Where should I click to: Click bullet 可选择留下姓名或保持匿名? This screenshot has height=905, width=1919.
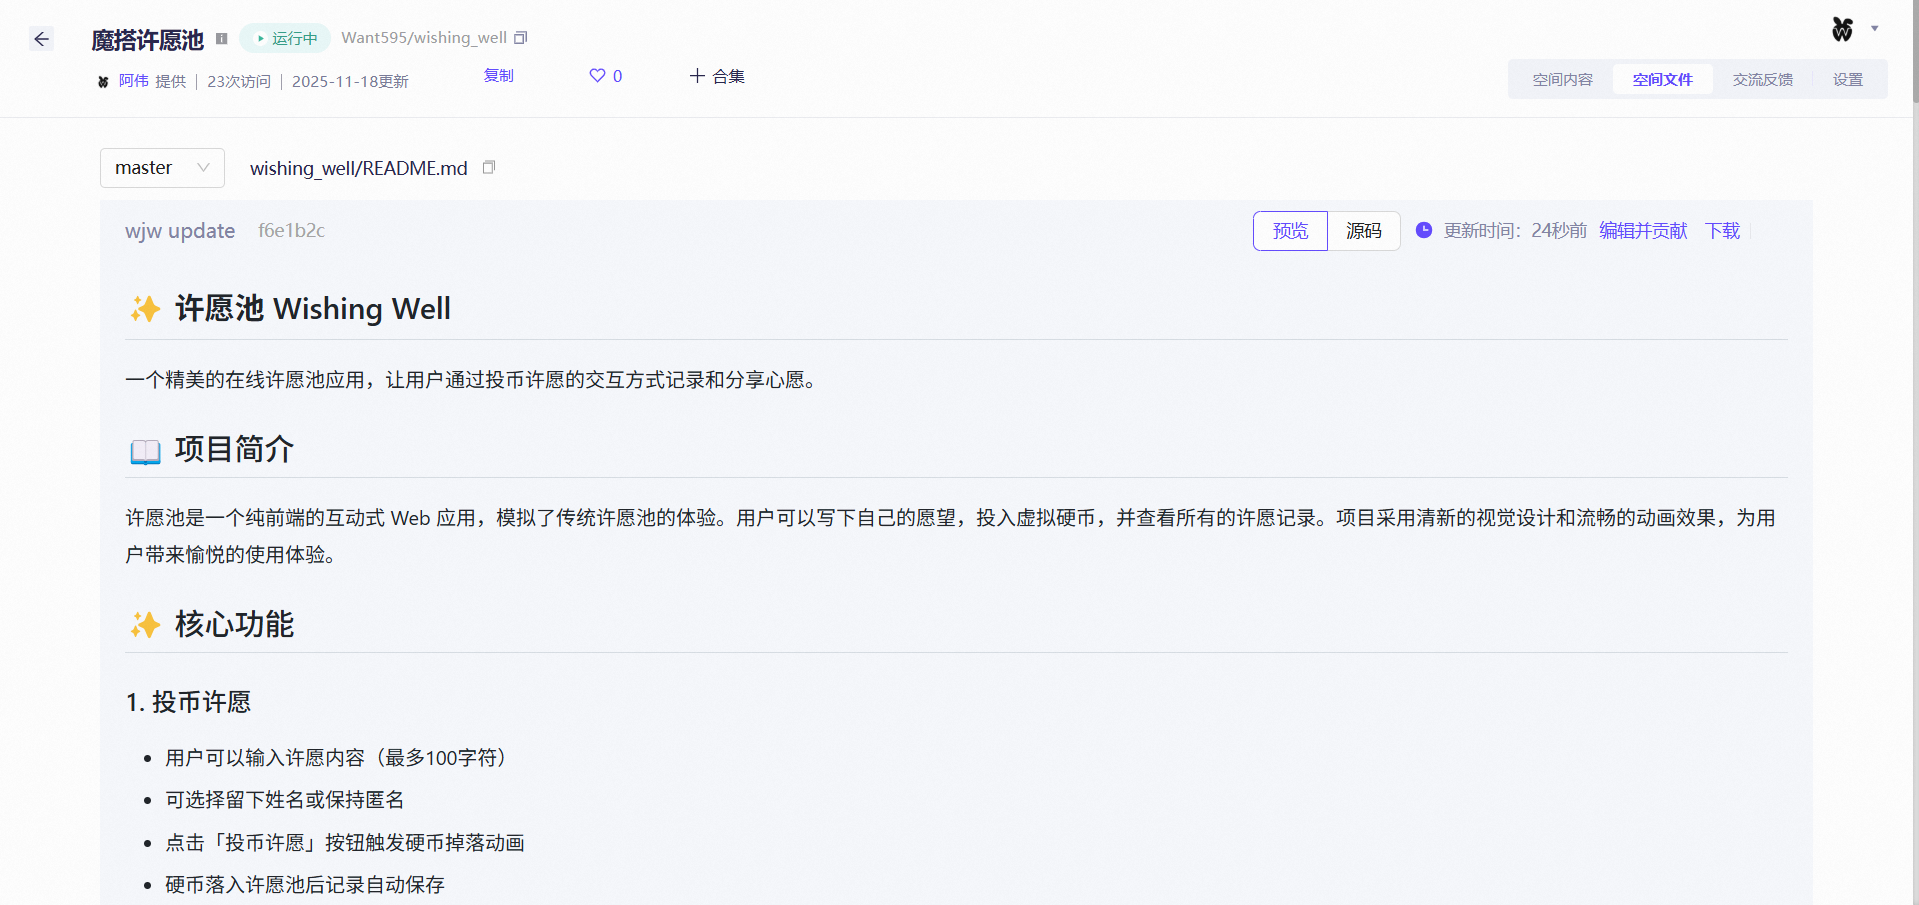285,800
